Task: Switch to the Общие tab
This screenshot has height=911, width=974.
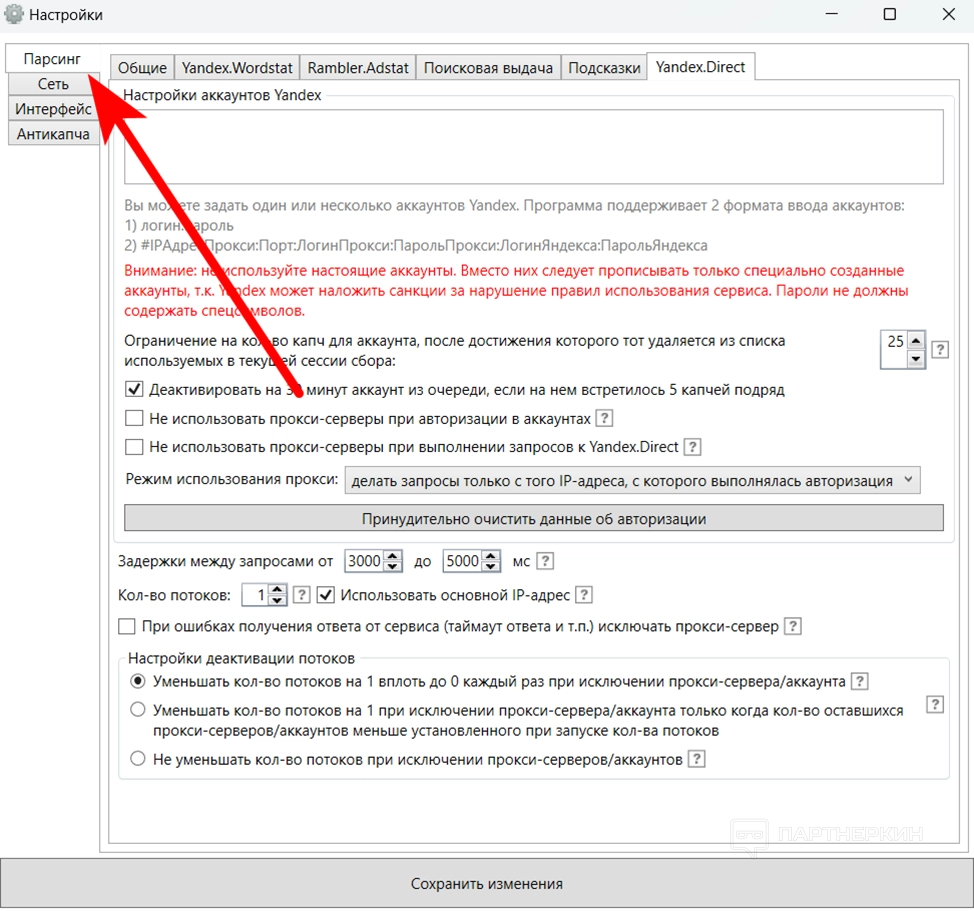Action: point(142,67)
